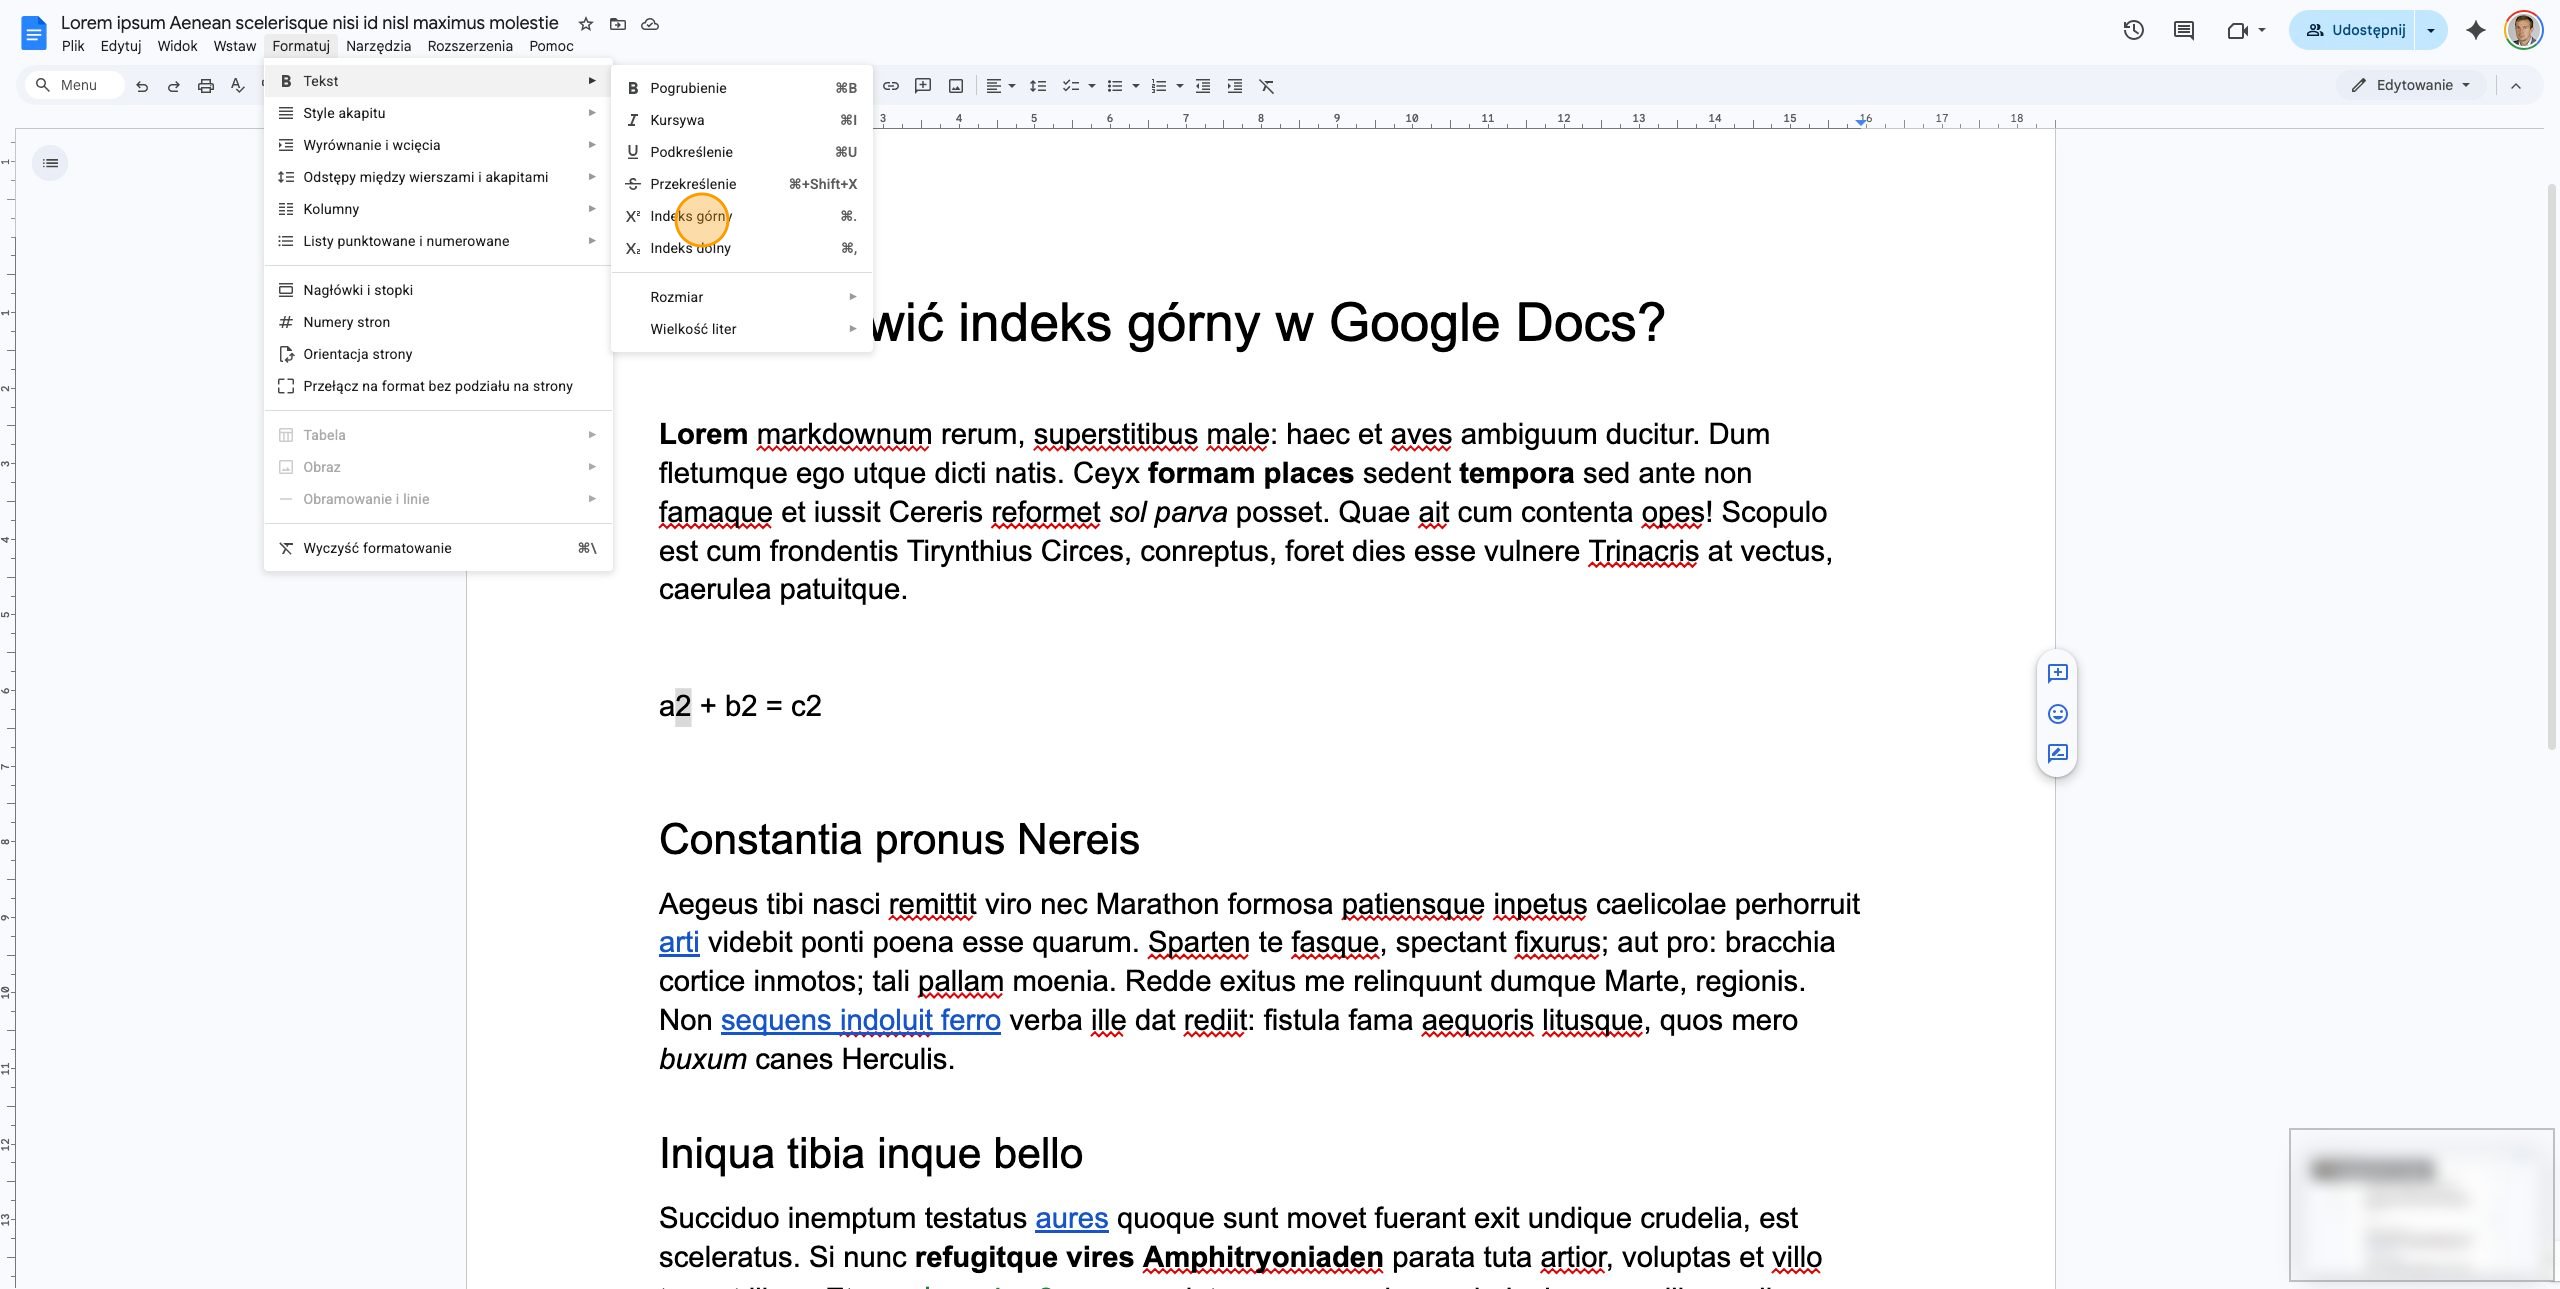Click the undo arrow in toolbar
Viewport: 2560px width, 1289px height.
point(142,86)
